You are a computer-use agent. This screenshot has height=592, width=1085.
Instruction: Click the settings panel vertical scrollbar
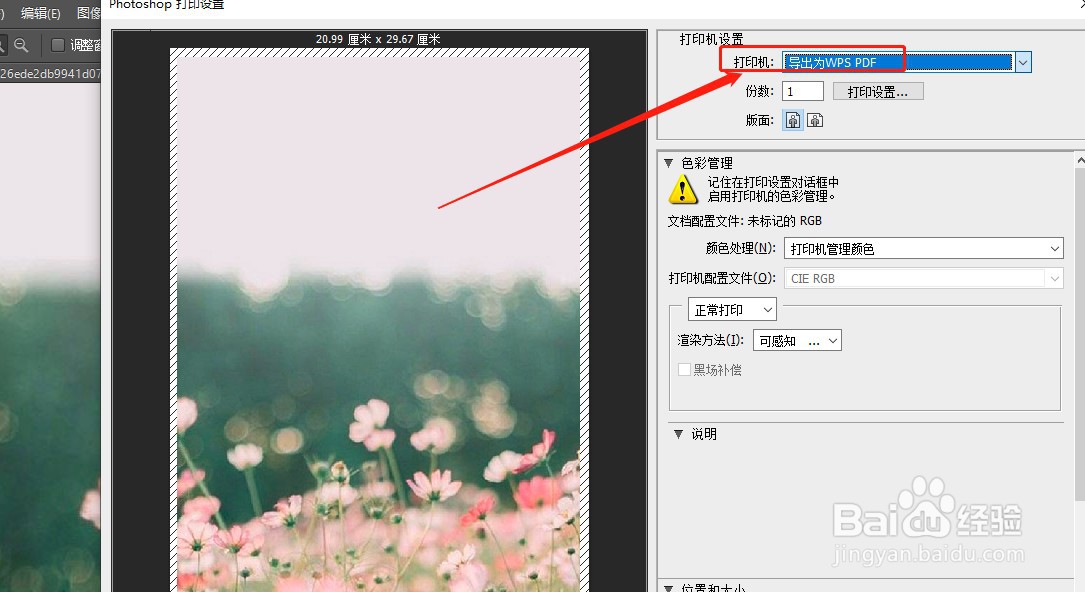click(x=1080, y=332)
